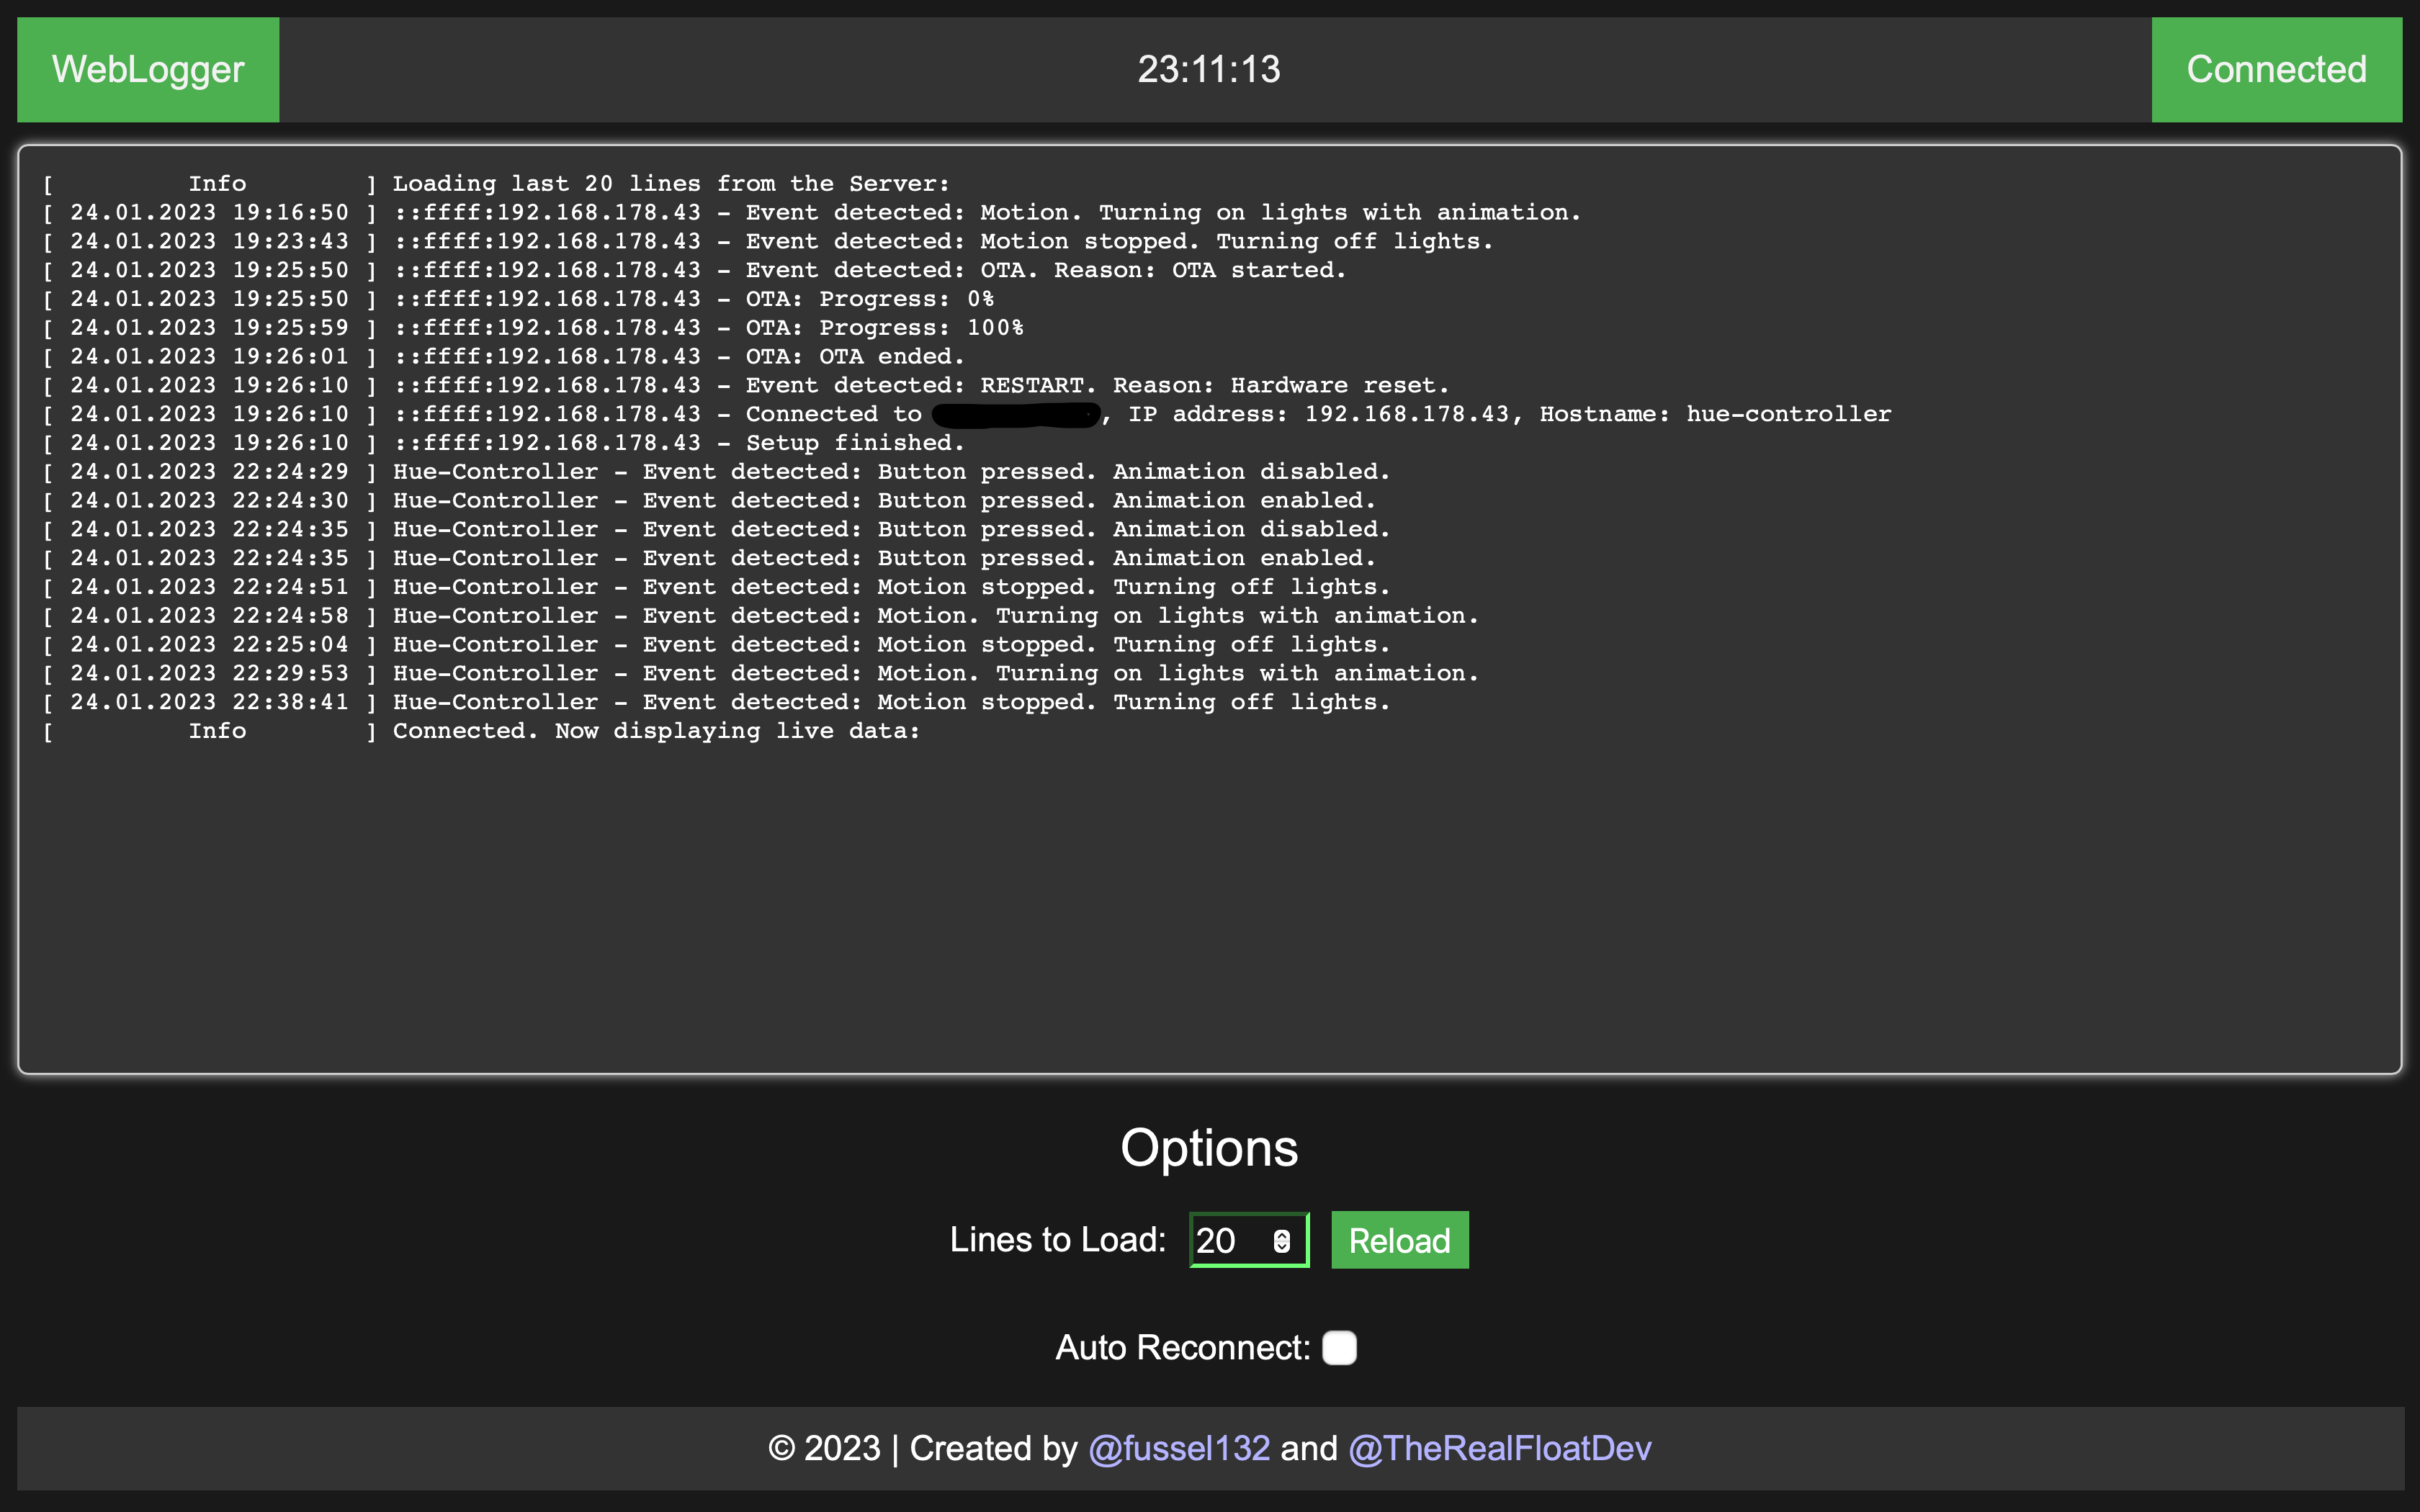Click the 'RESTART. Reason: Hardware reset' log line
Viewport: 2420px width, 1512px height.
tap(746, 386)
